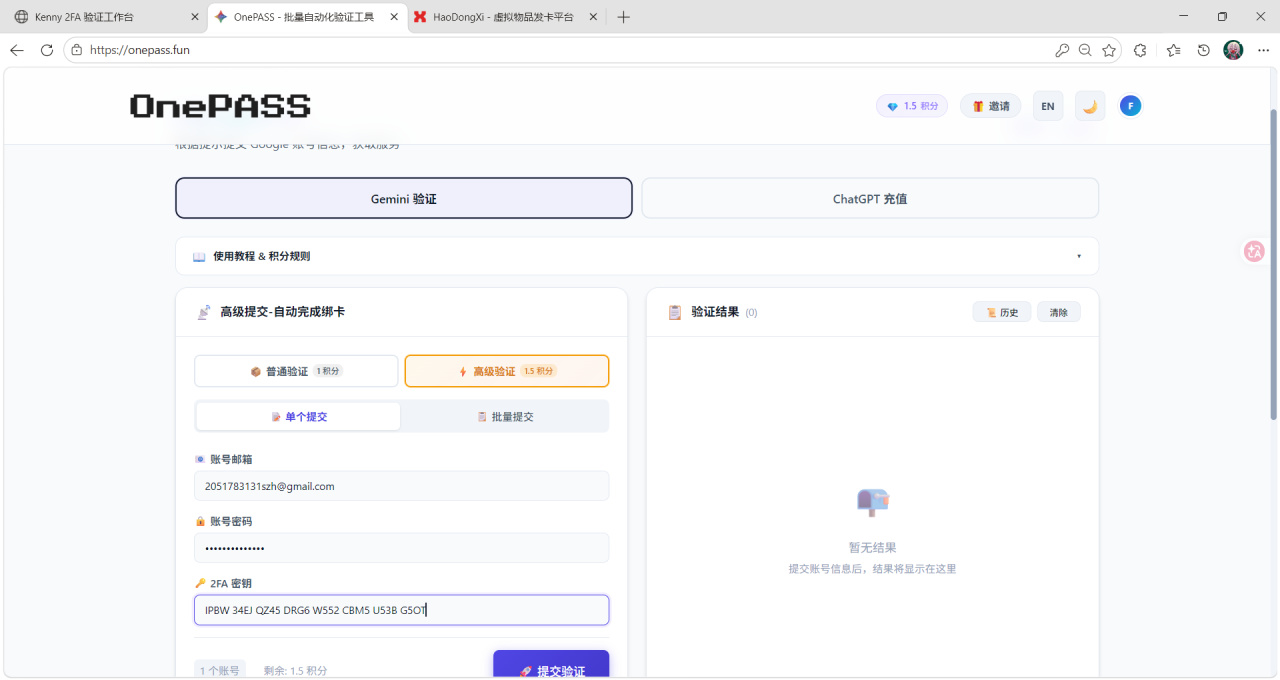1280x680 pixels.
Task: Click the 1 个账号 count badge
Action: tap(219, 671)
